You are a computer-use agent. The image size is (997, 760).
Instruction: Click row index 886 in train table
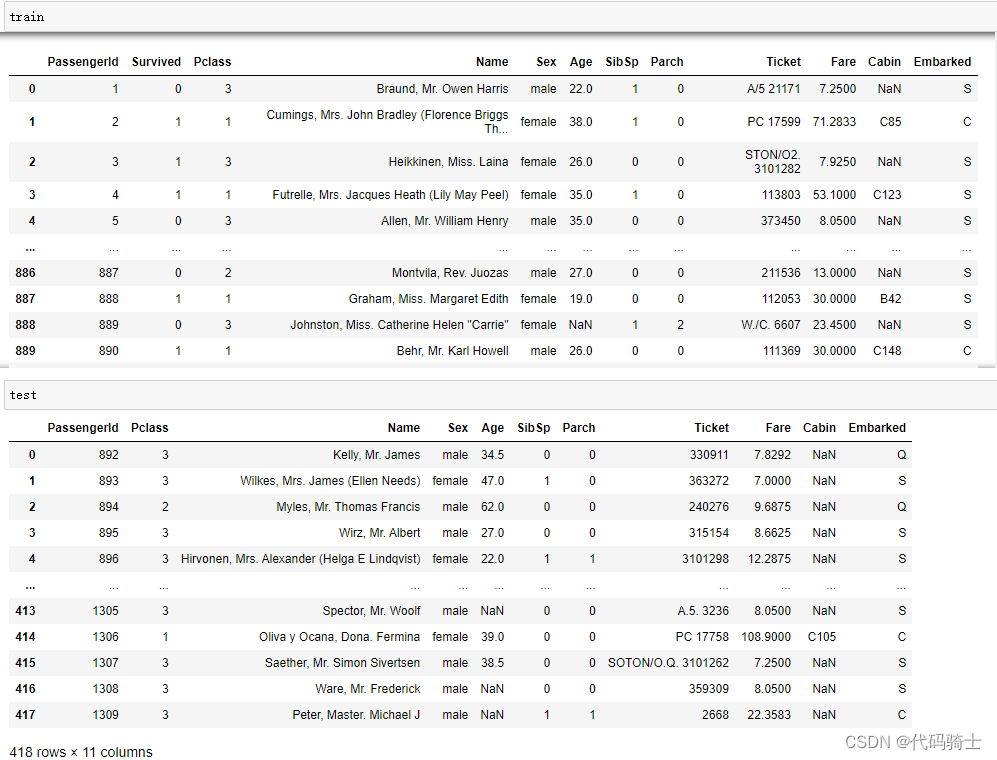point(25,273)
